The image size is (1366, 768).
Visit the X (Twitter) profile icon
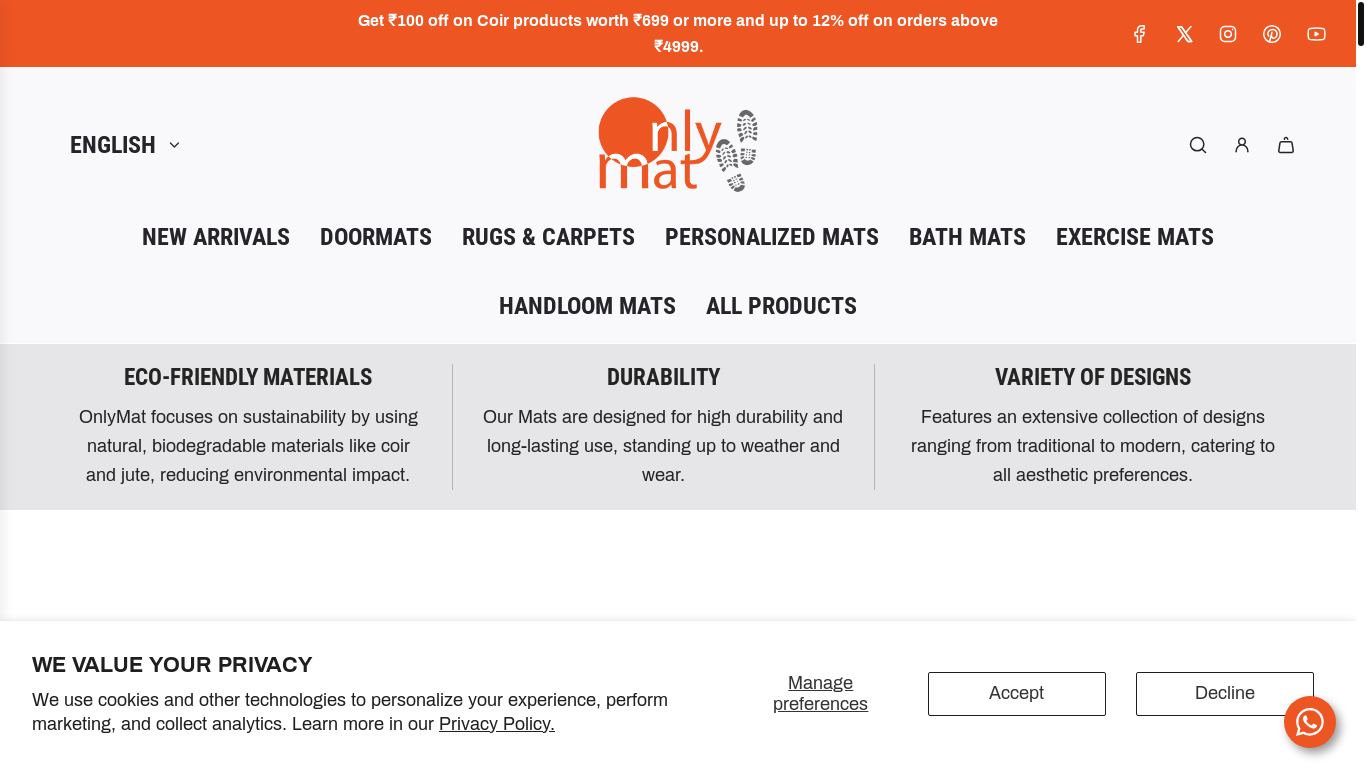(1184, 34)
